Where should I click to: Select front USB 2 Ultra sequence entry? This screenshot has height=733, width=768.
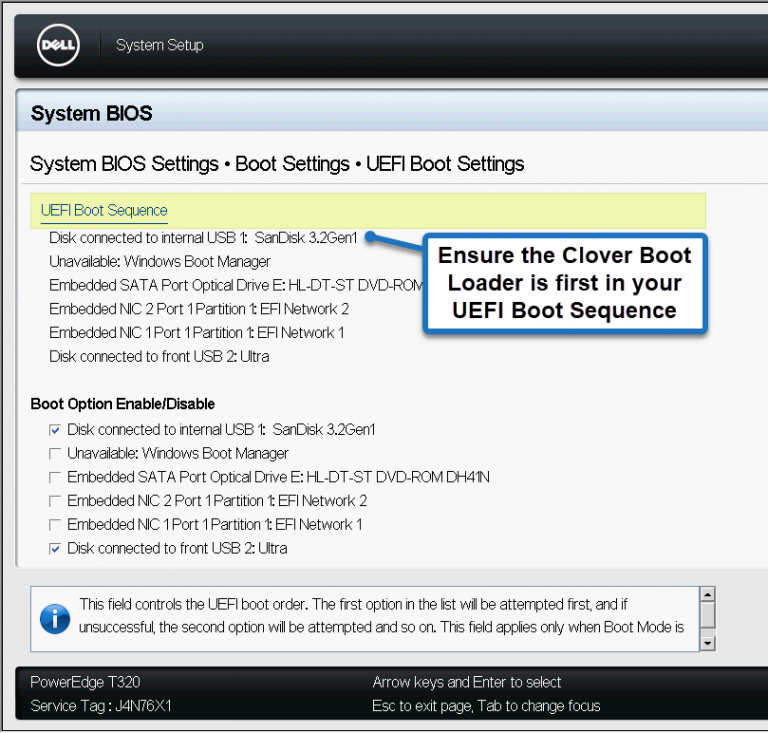(x=158, y=356)
